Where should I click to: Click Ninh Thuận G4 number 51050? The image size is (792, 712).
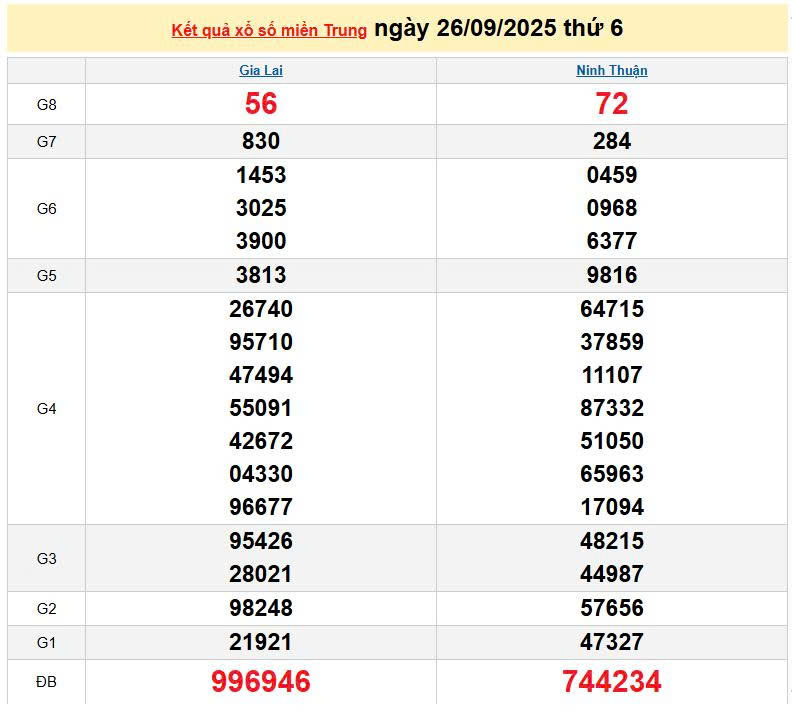click(x=612, y=441)
